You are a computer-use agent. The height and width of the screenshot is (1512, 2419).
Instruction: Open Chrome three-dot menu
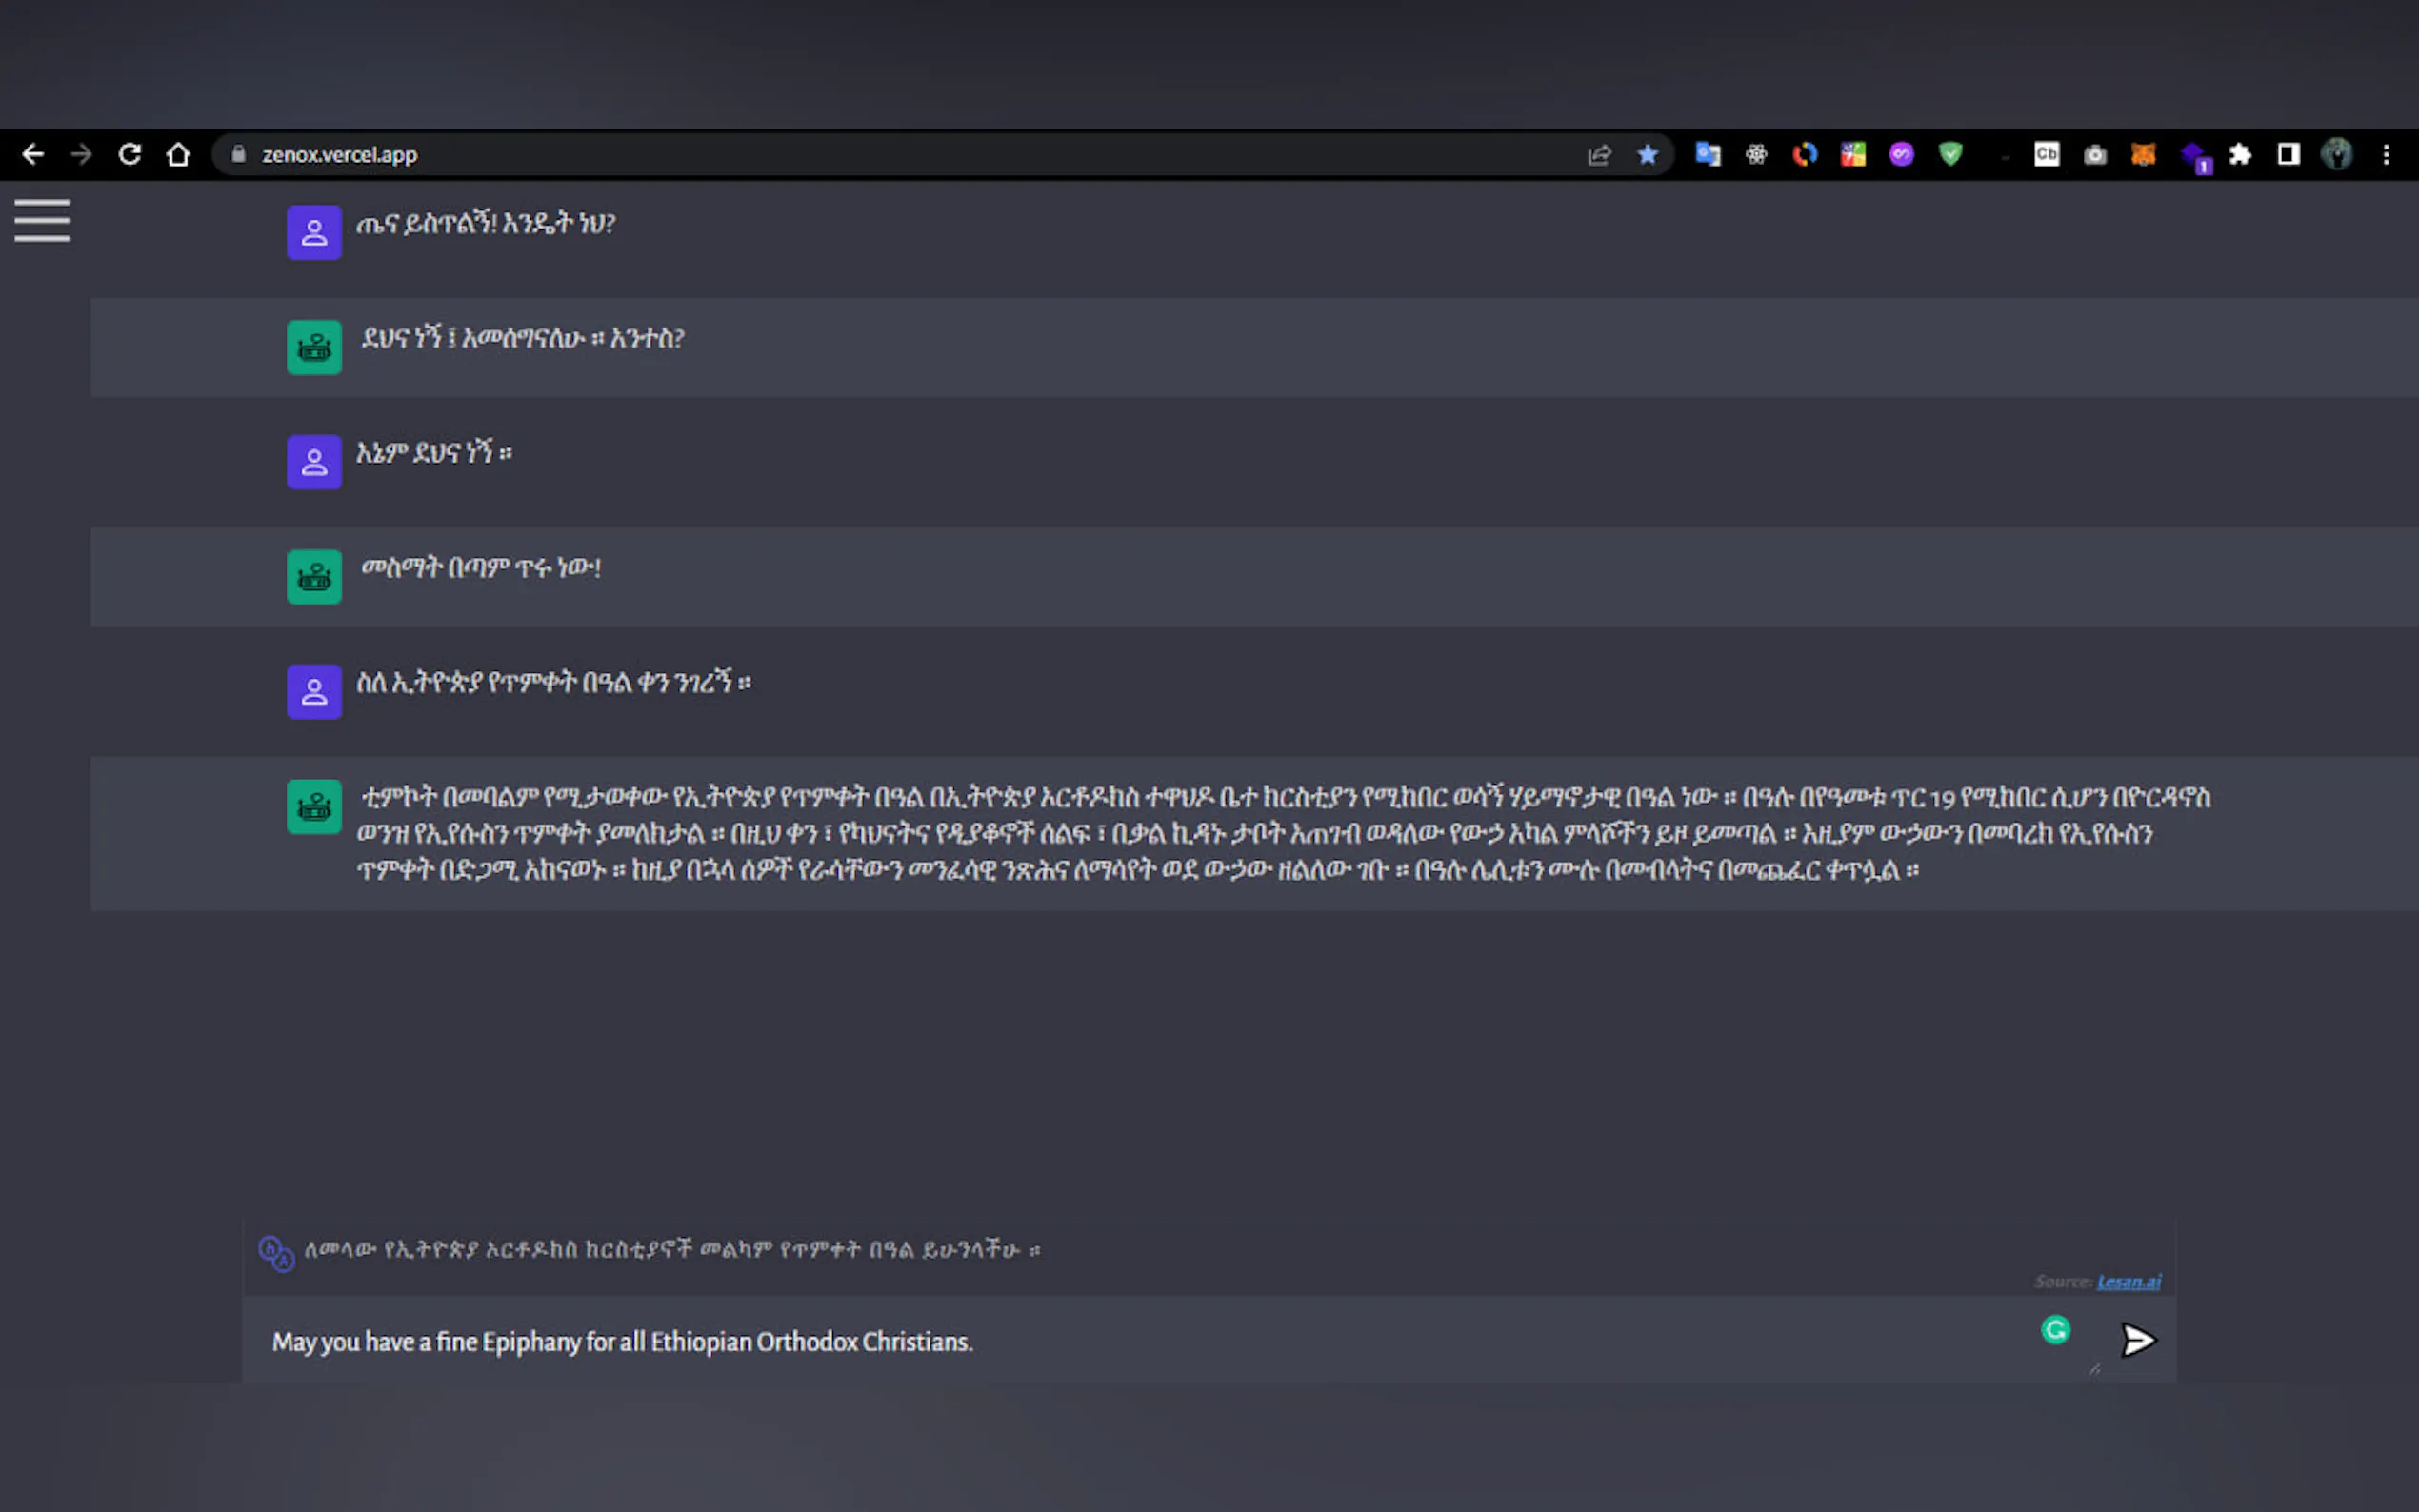[2386, 154]
